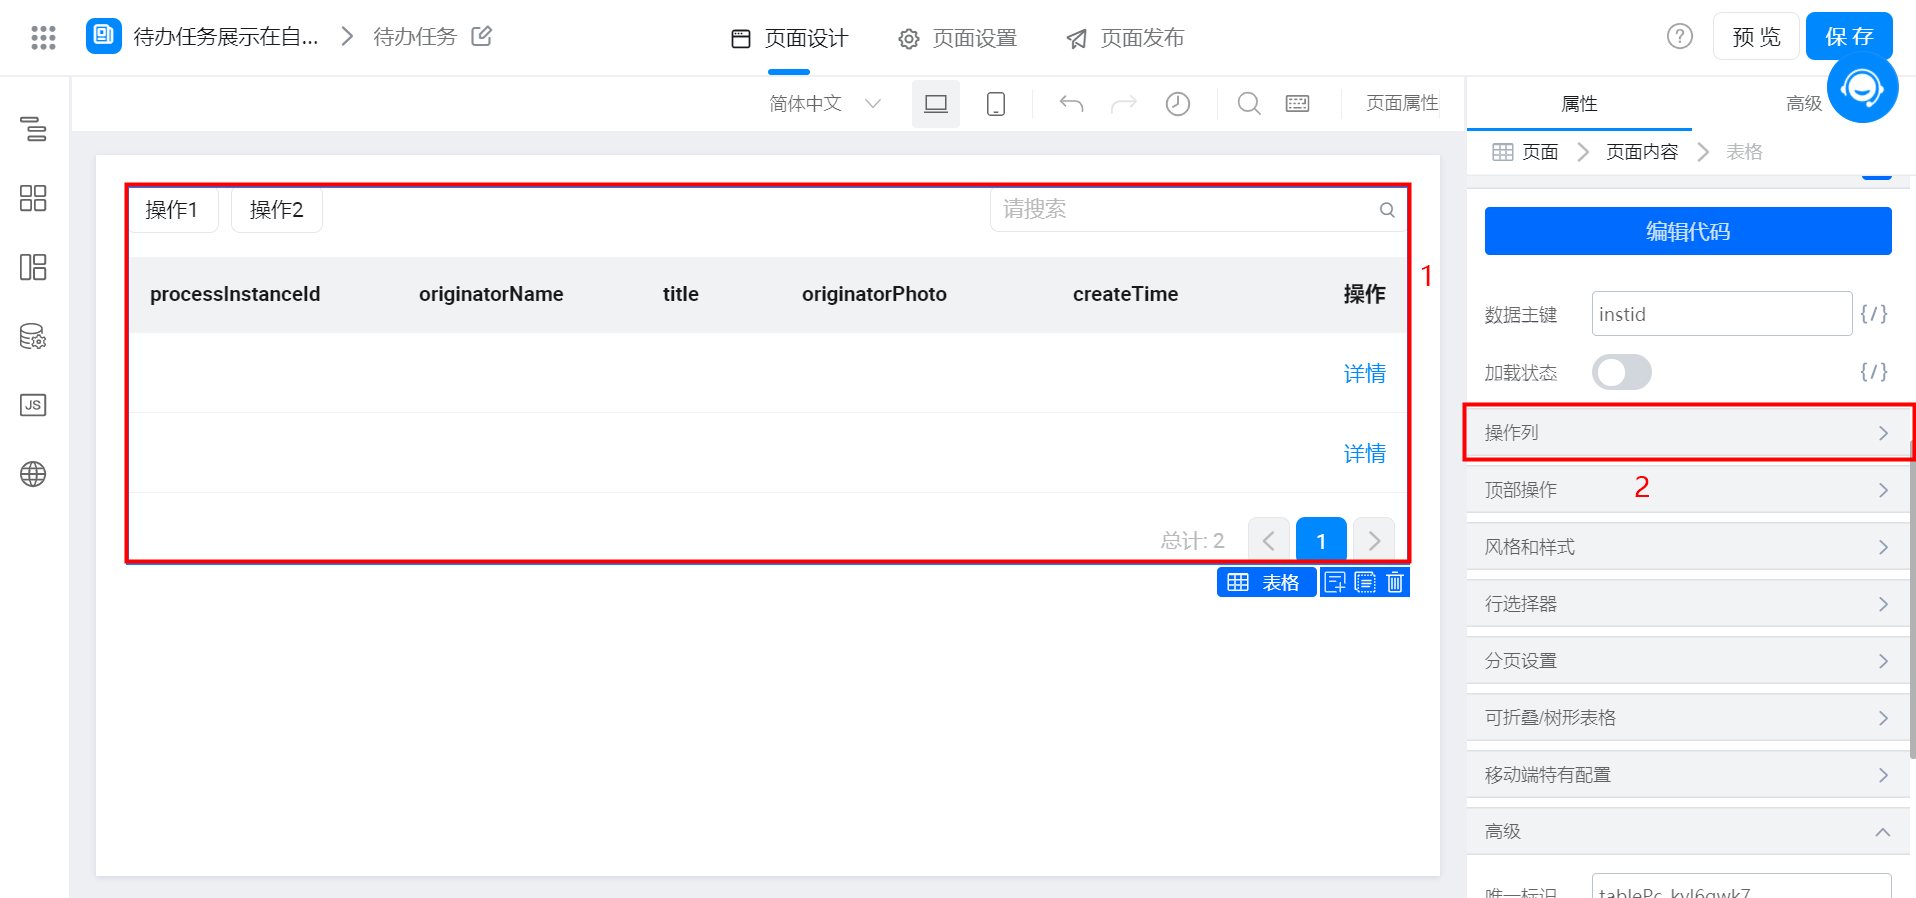Viewport: 1916px width, 898px height.
Task: Switch to mobile device preview mode
Action: [x=996, y=104]
